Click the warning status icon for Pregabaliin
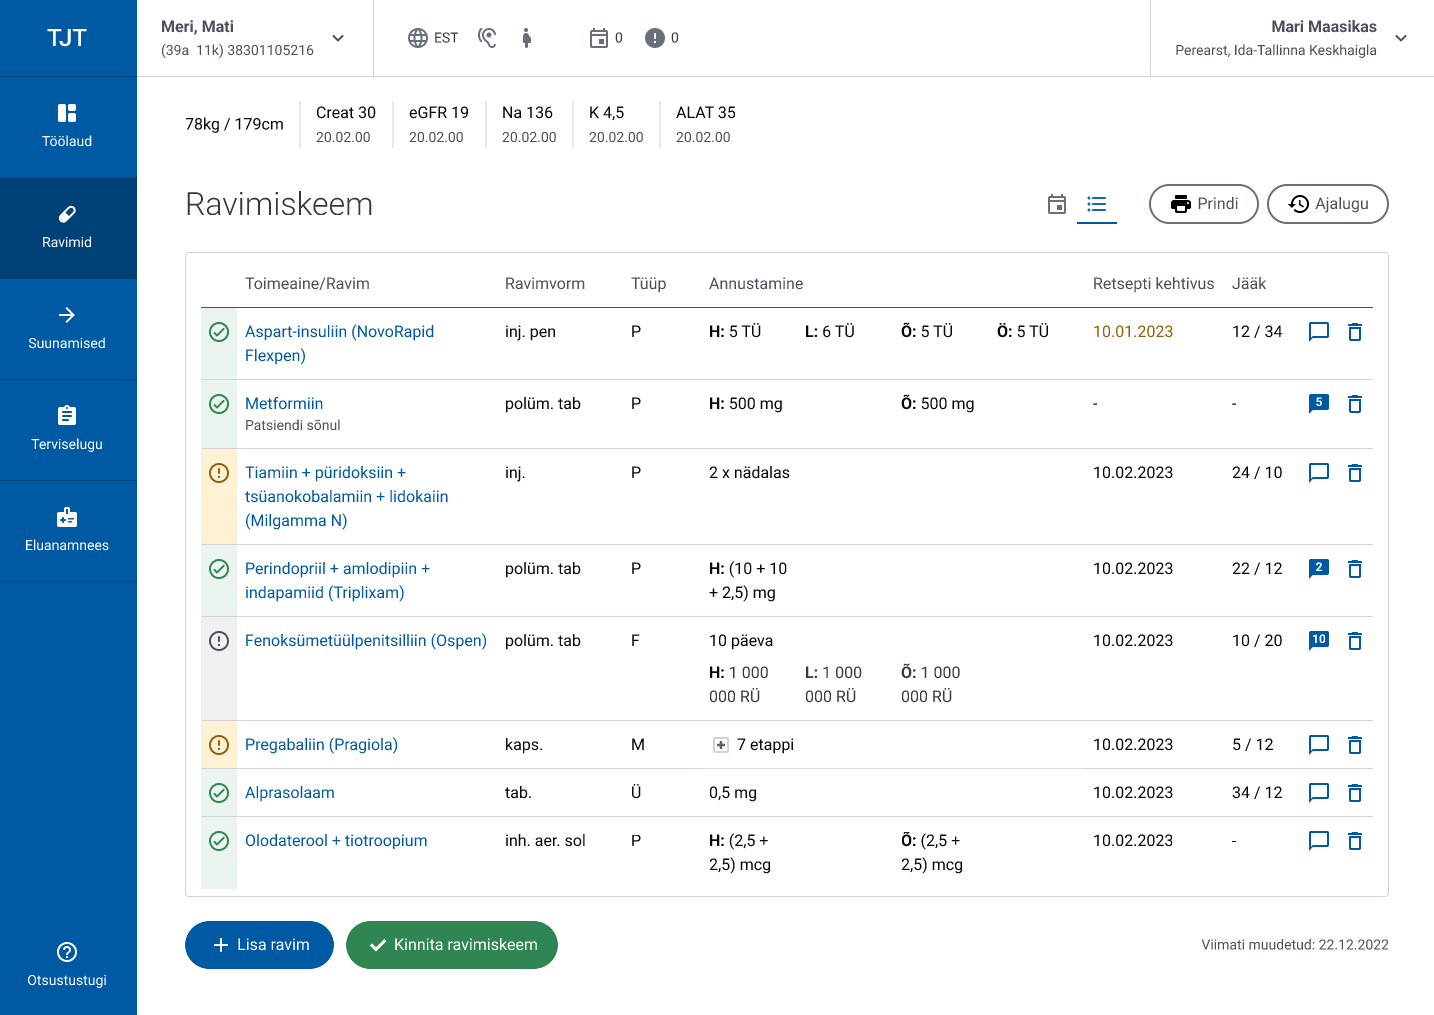 click(219, 745)
